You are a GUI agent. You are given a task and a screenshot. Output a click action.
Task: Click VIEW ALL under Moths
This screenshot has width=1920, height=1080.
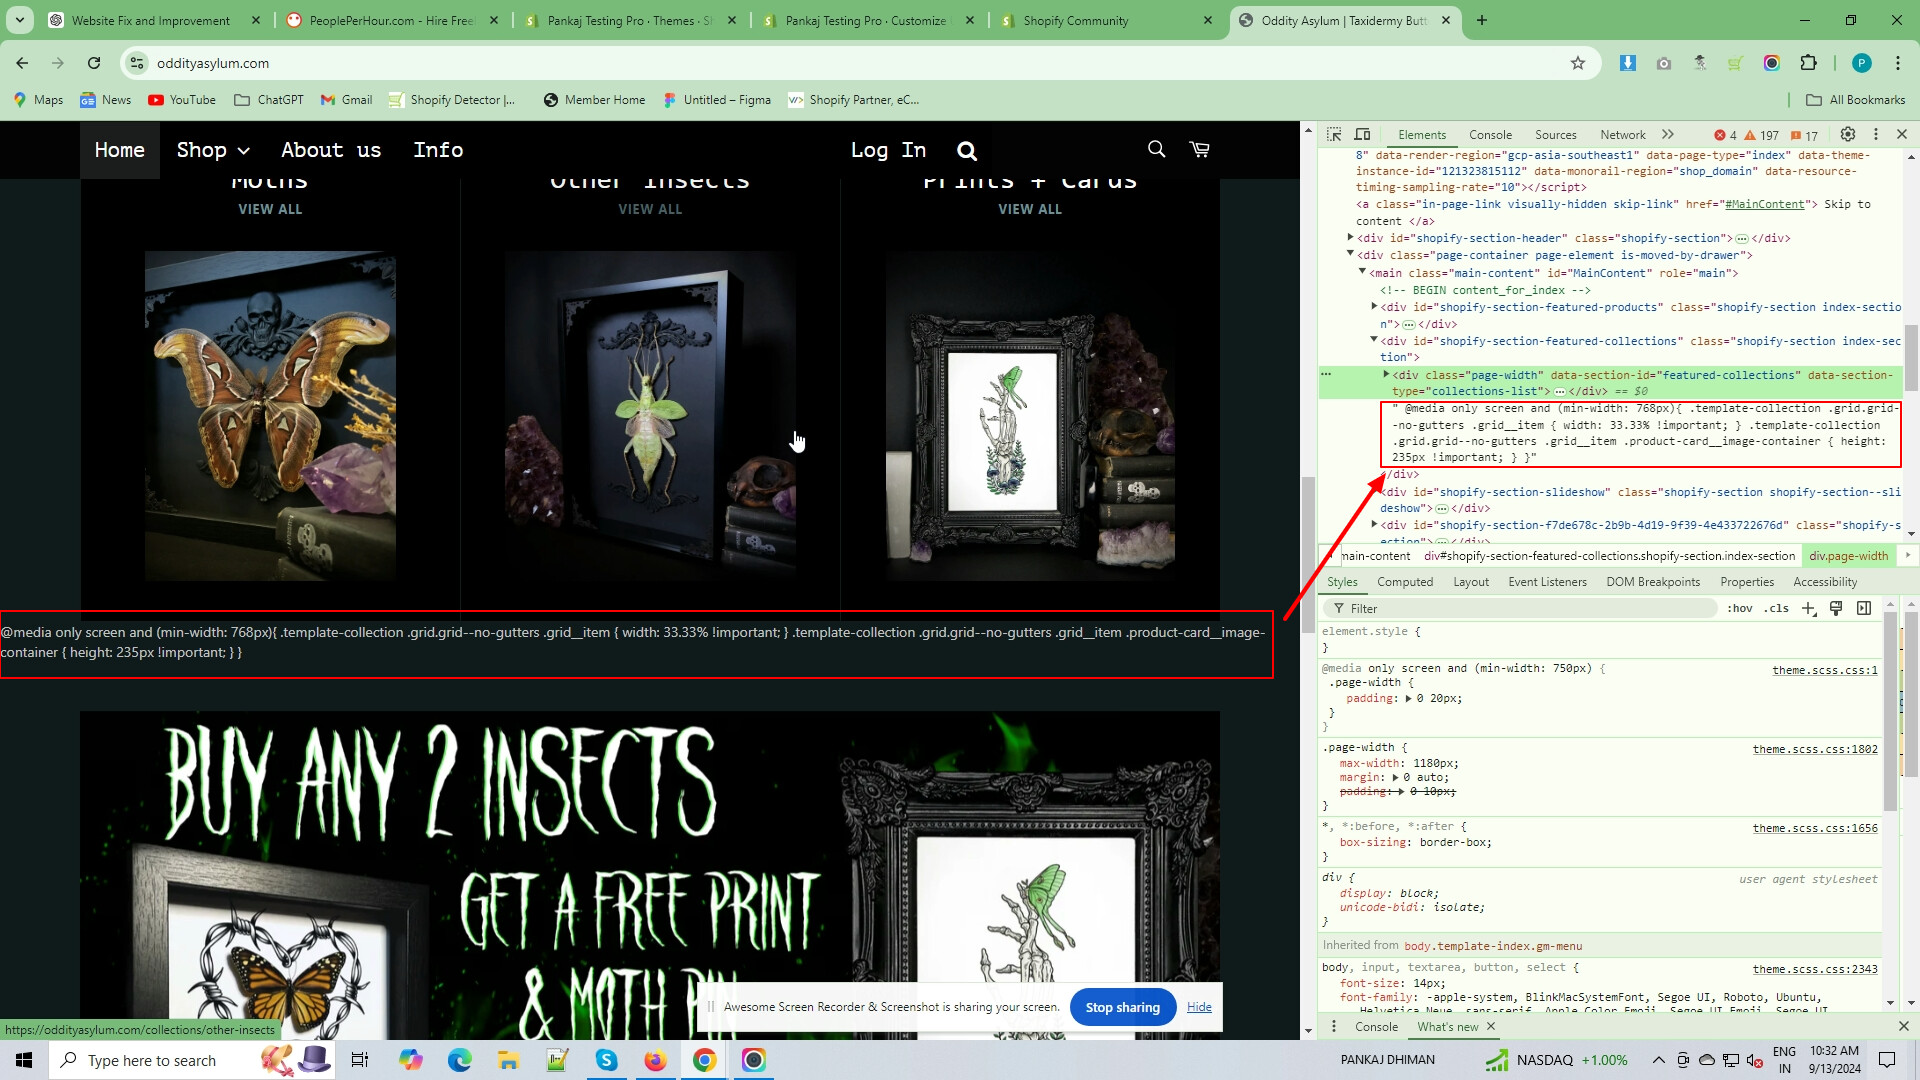(270, 209)
